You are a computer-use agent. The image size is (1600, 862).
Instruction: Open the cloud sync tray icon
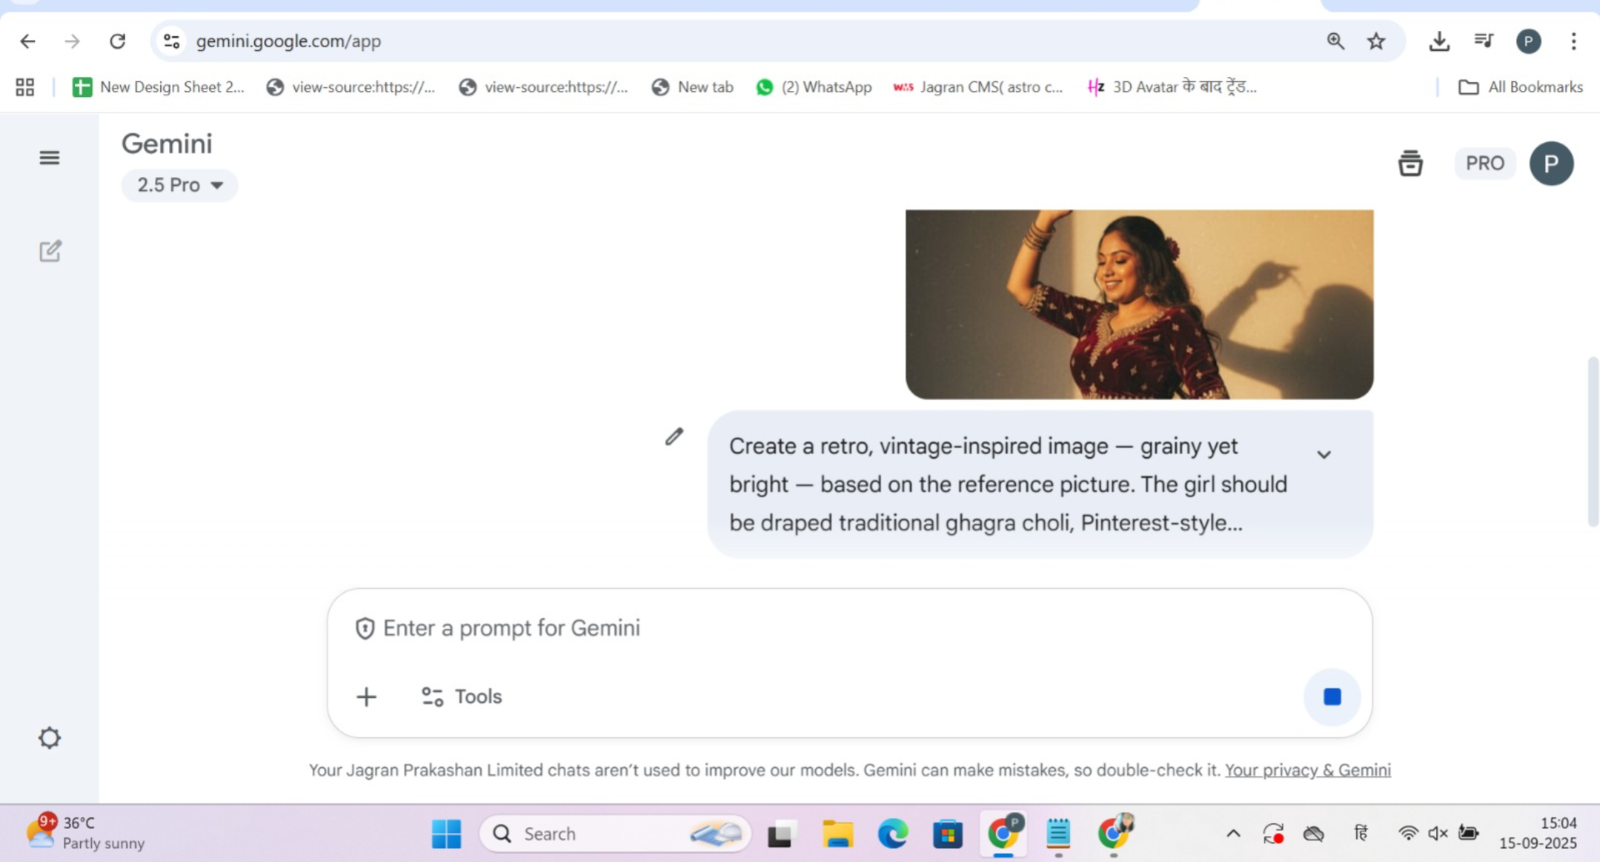click(x=1314, y=834)
